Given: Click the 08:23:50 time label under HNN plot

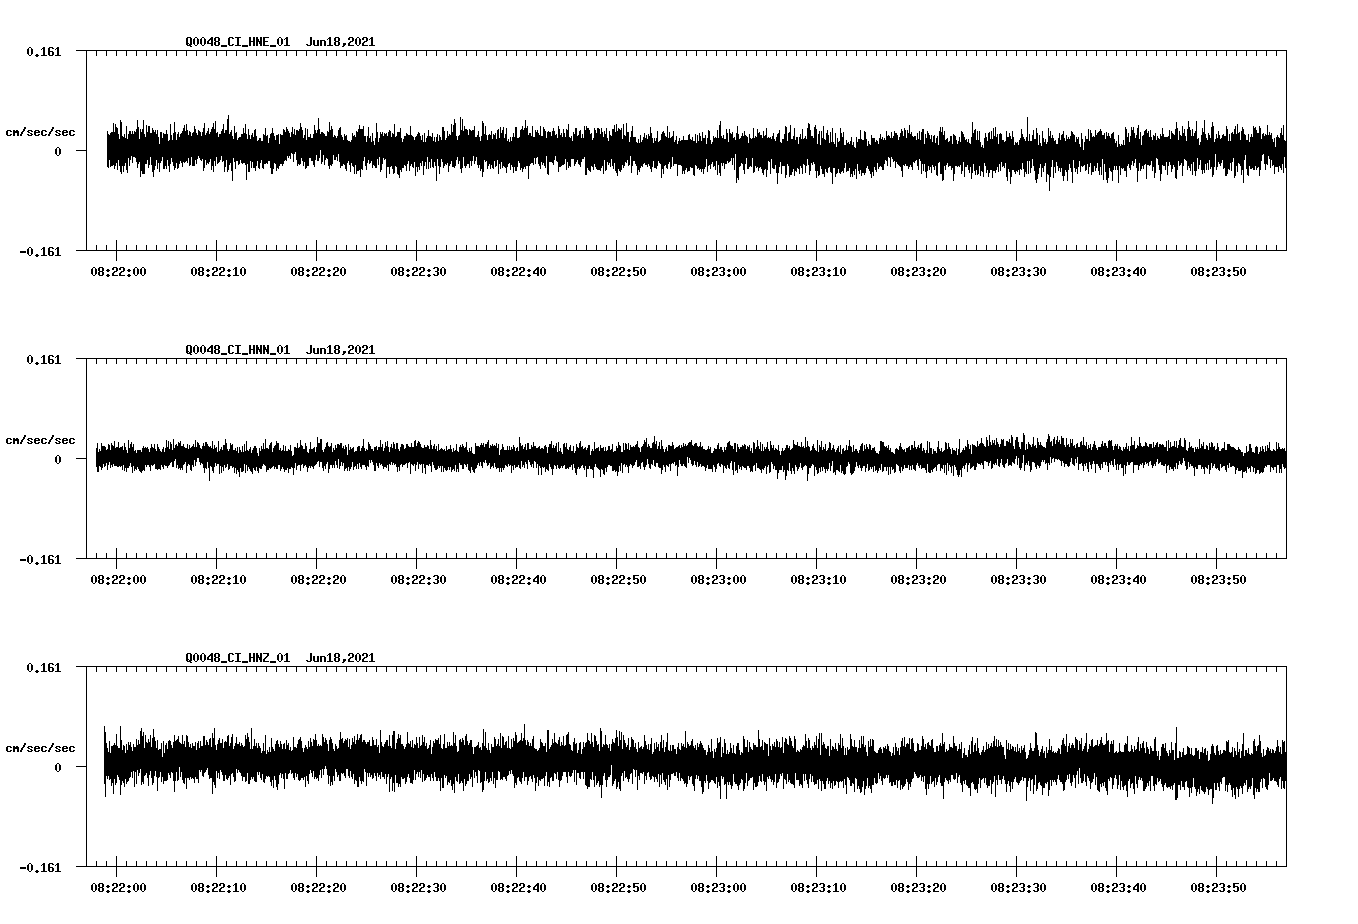Looking at the screenshot, I should coord(1218,579).
